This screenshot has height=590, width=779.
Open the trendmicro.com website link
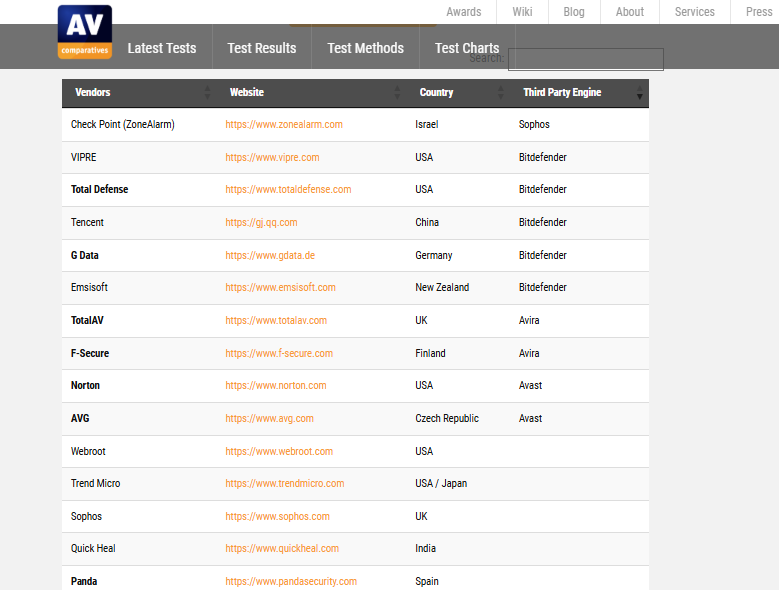tap(285, 484)
